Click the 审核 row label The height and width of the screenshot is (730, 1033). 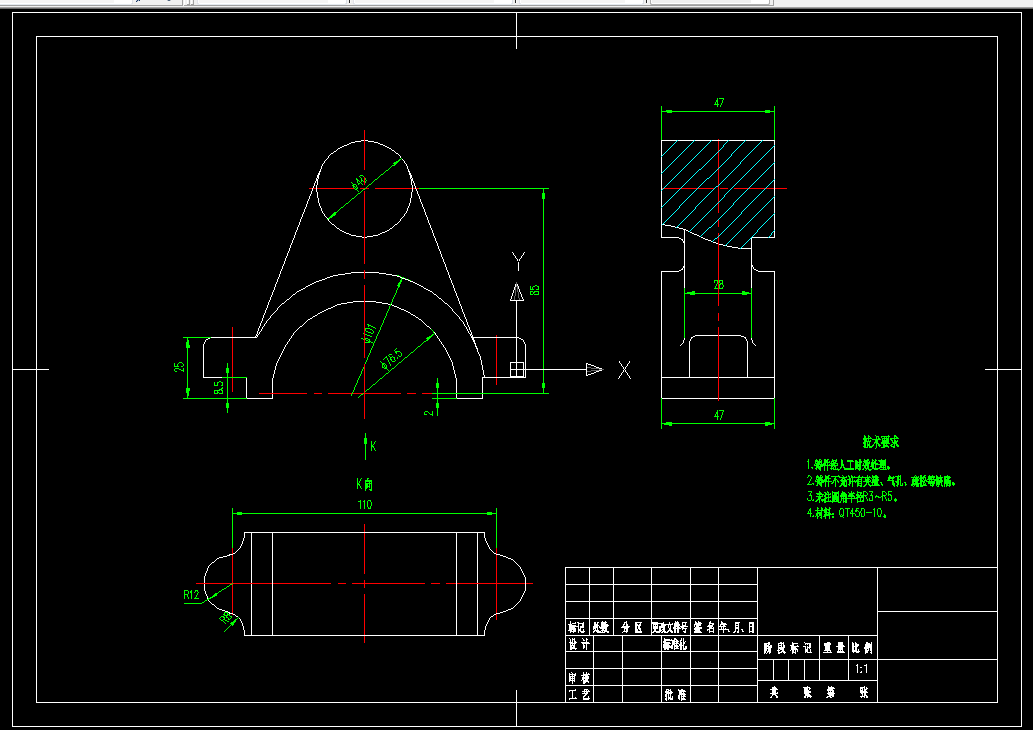(580, 677)
